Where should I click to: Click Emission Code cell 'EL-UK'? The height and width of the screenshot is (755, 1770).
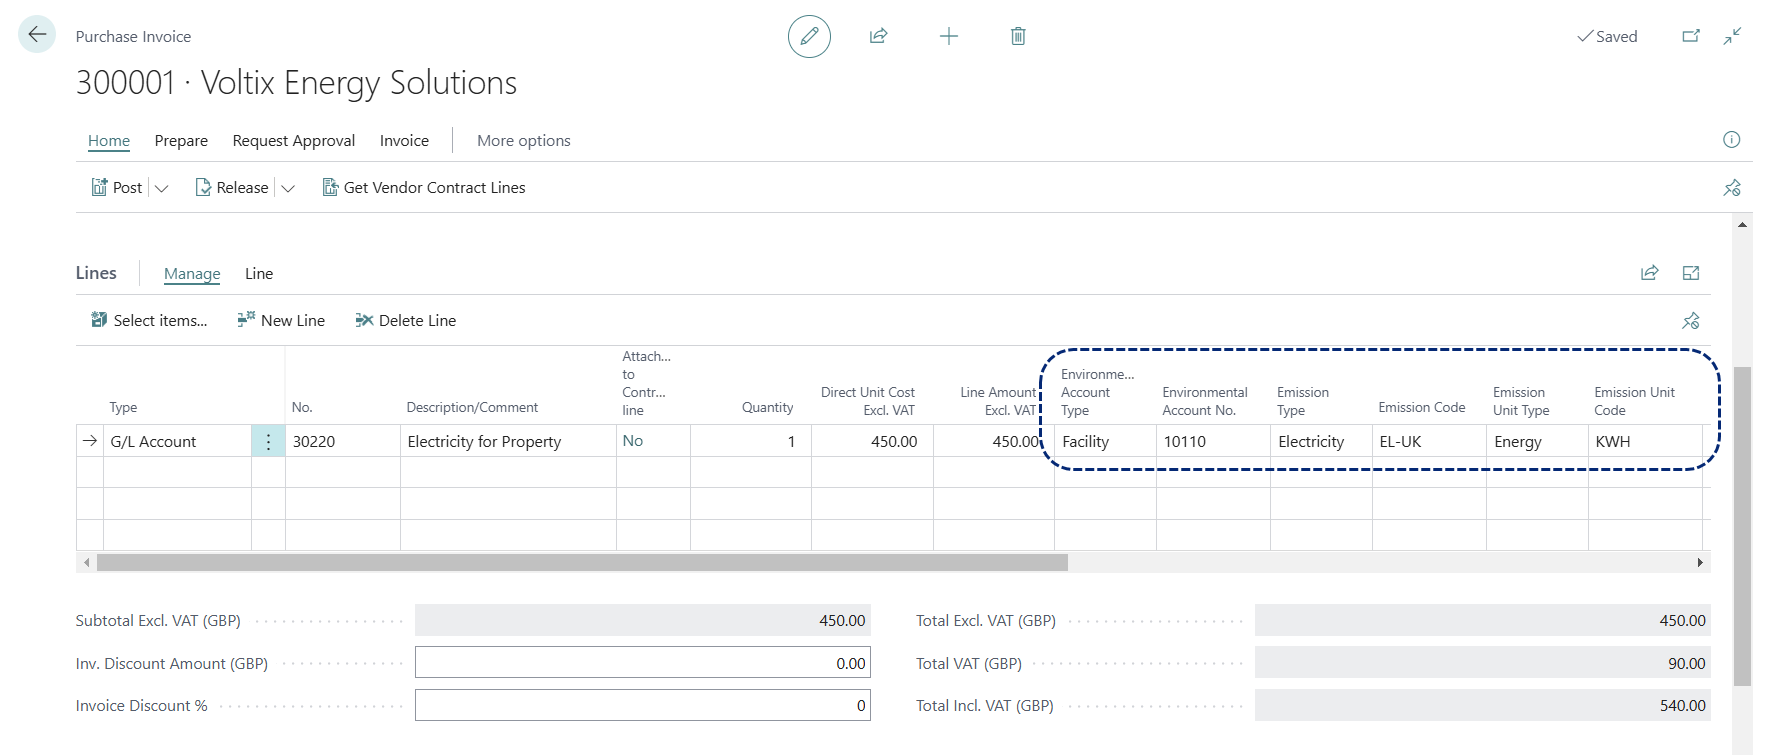coord(1429,441)
